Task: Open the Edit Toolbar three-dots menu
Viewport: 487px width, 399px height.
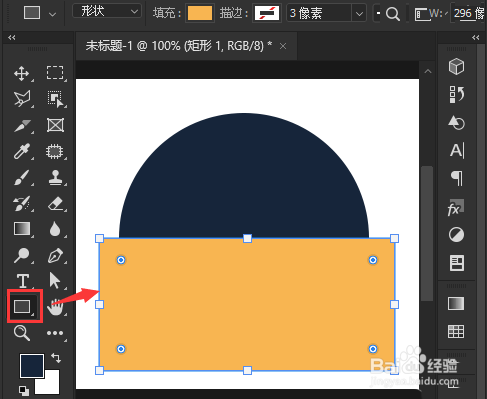Action: coord(55,333)
